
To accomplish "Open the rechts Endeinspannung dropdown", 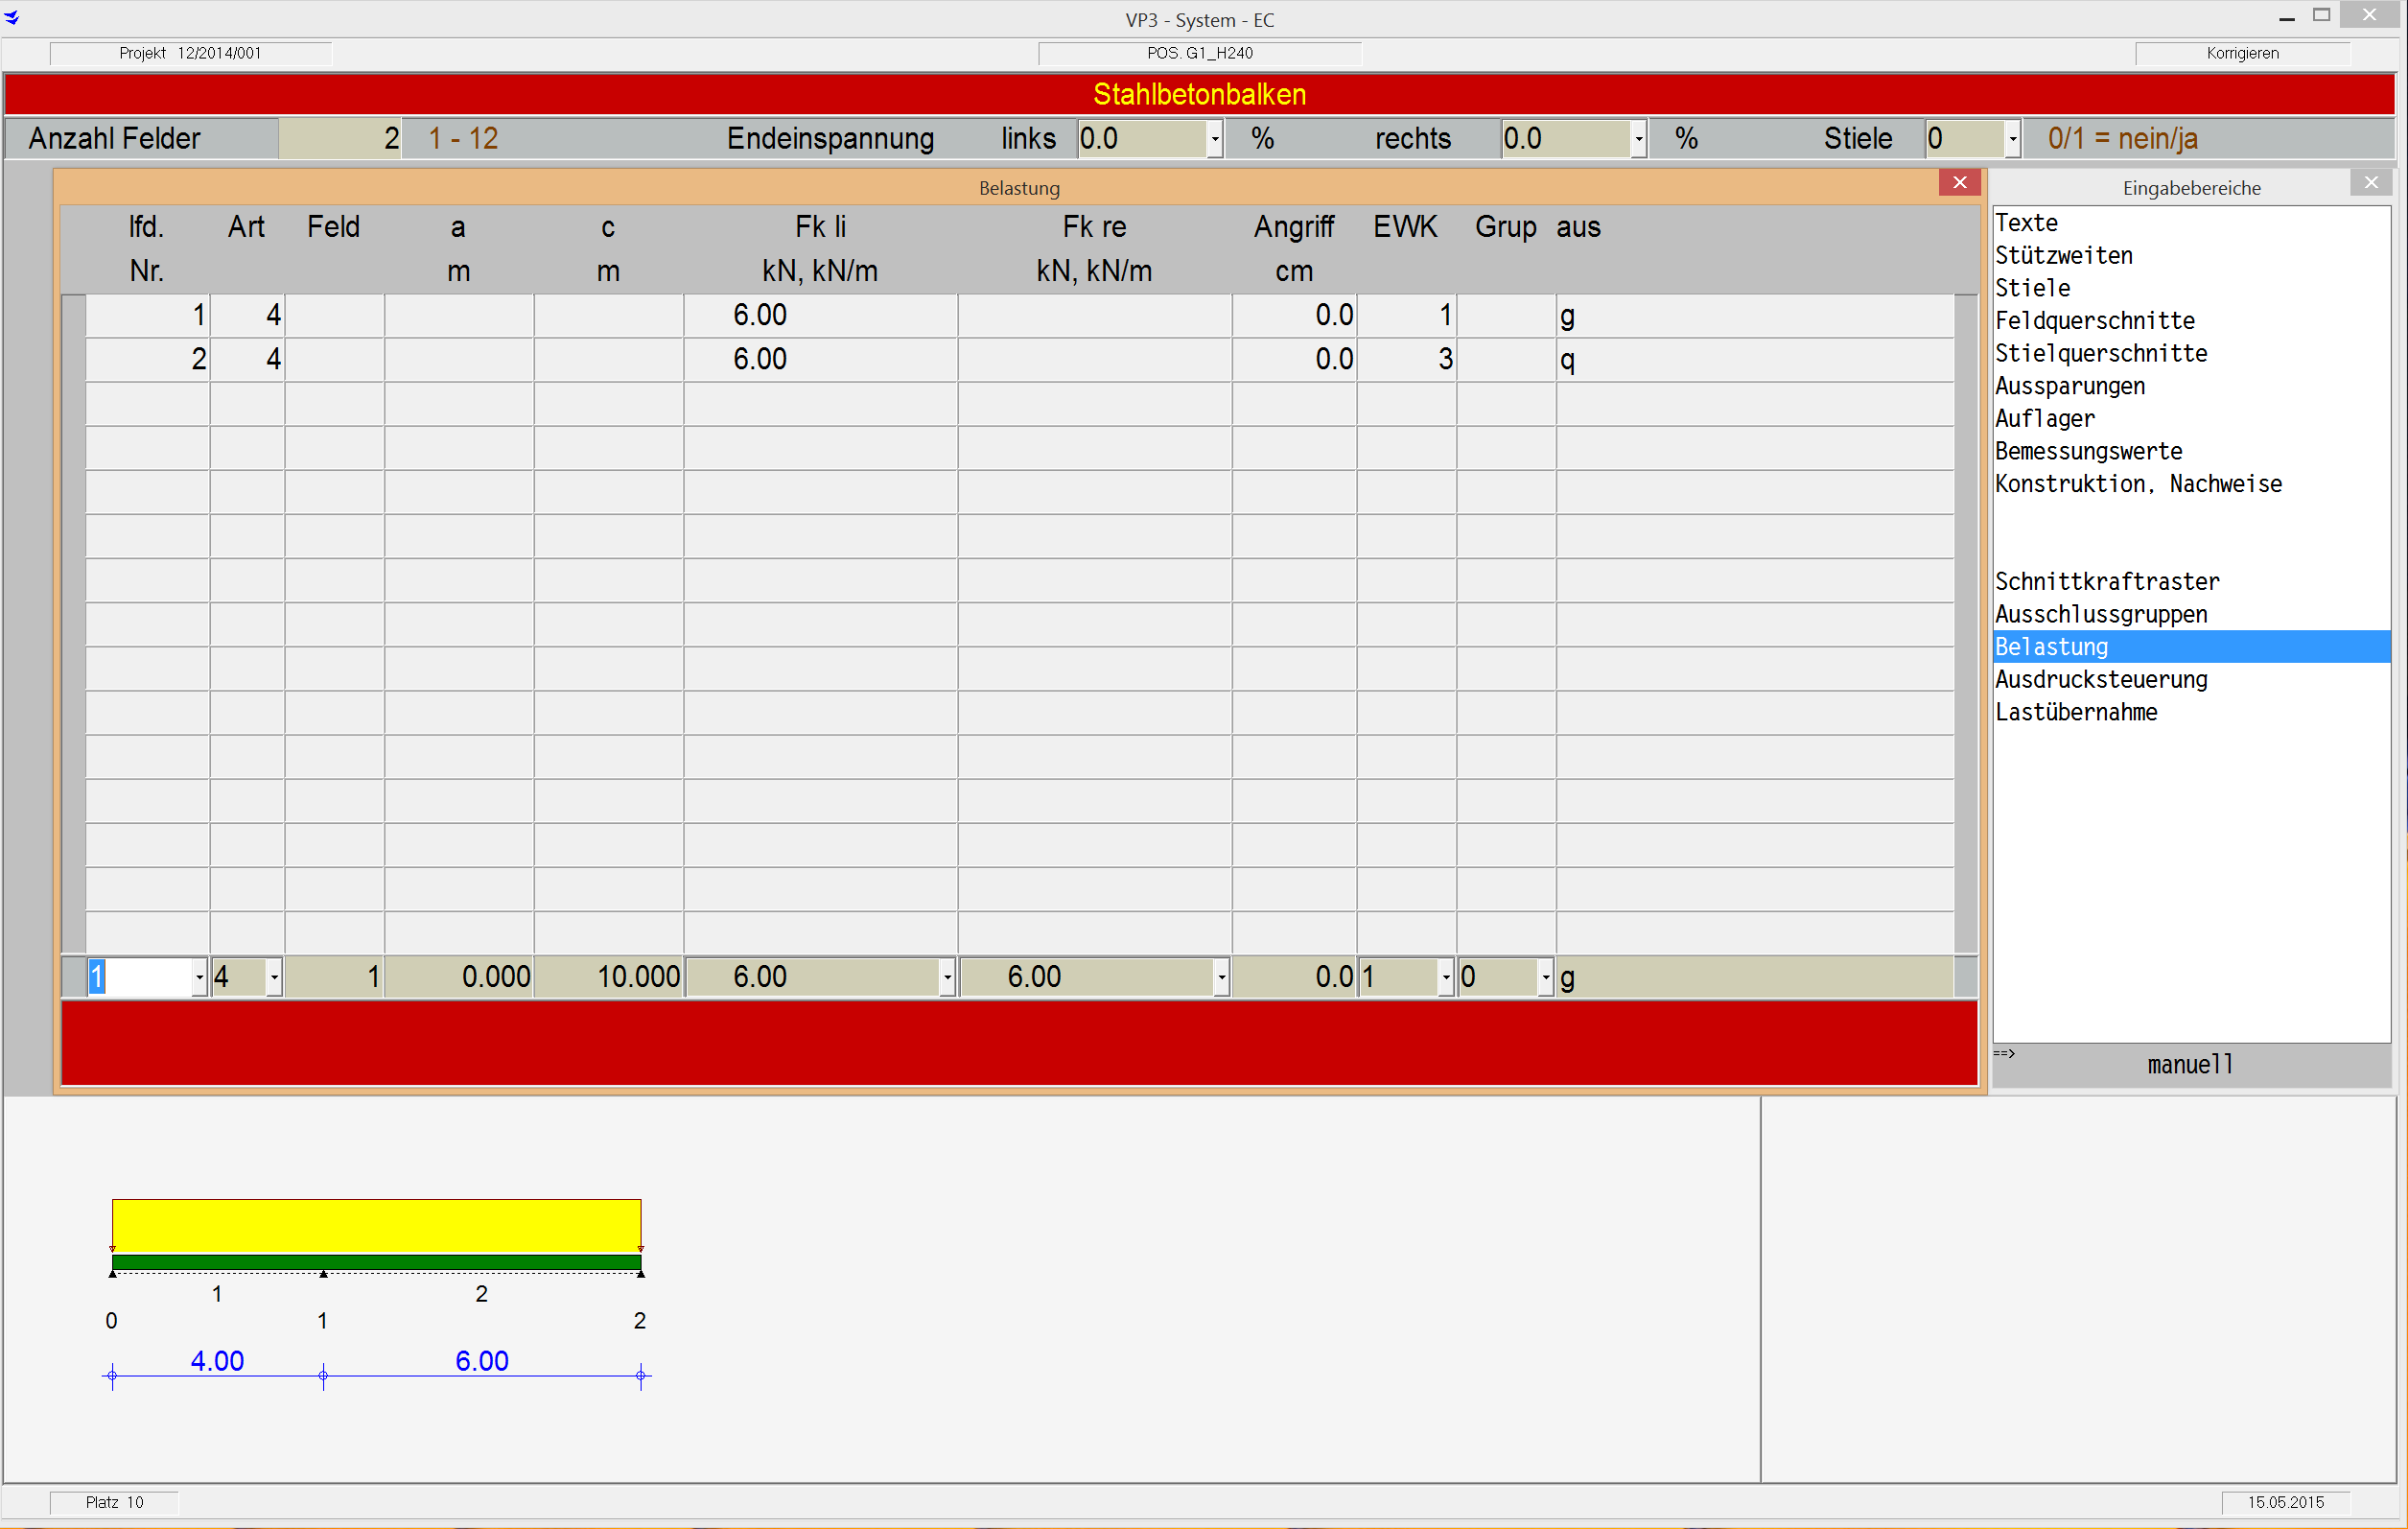I will [x=1638, y=139].
